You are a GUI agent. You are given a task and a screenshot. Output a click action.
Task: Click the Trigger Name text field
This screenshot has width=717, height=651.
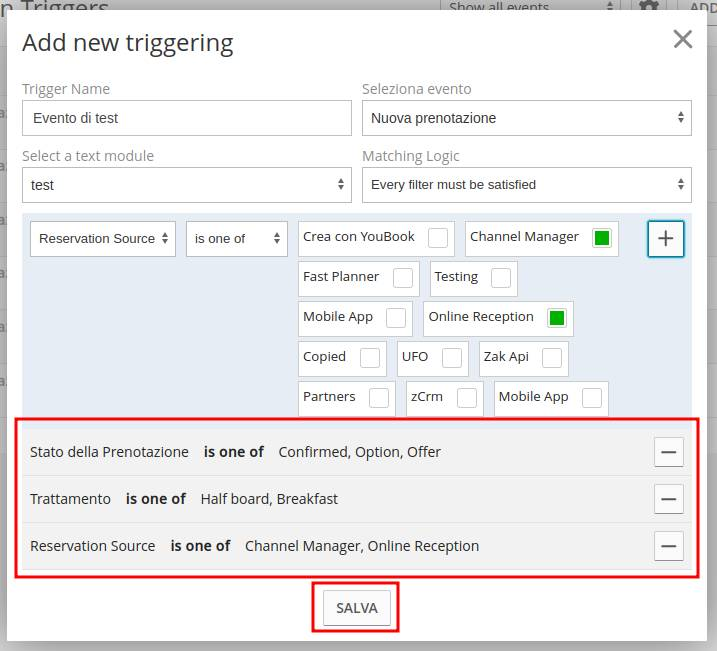187,118
